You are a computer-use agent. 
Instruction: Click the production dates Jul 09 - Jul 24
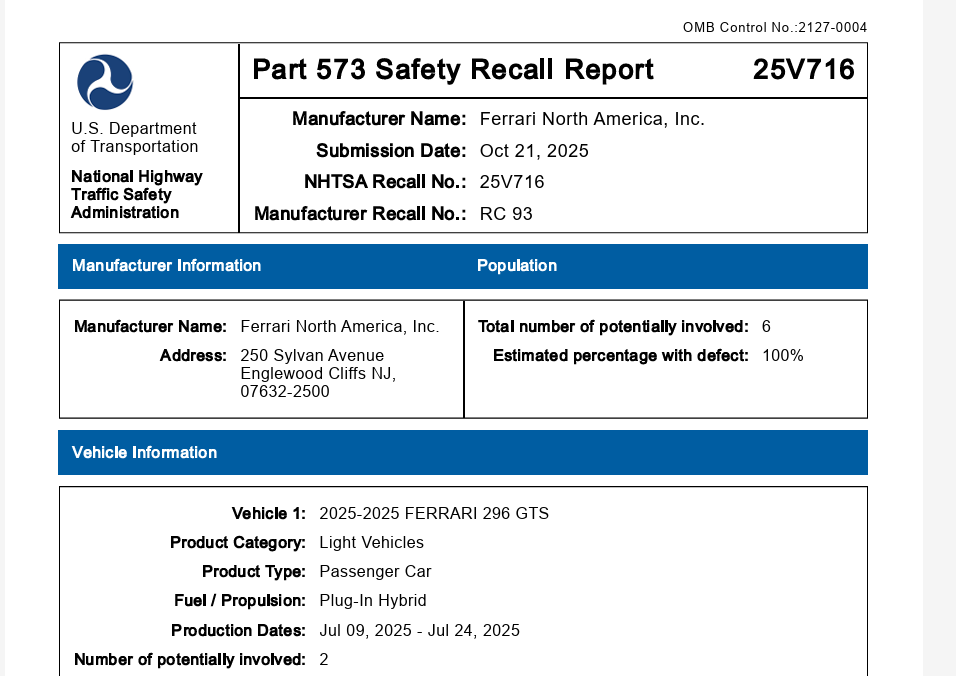coord(419,631)
